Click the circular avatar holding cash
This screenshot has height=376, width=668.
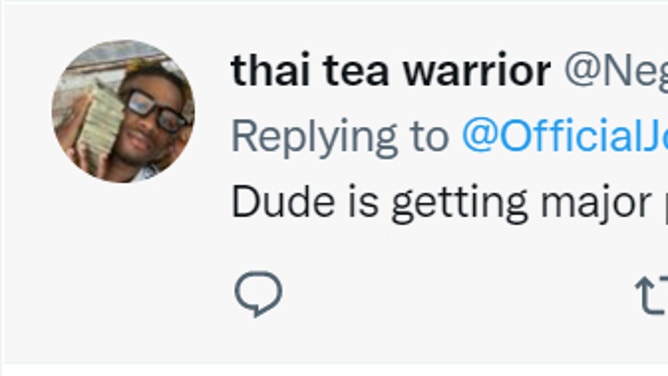pyautogui.click(x=123, y=112)
